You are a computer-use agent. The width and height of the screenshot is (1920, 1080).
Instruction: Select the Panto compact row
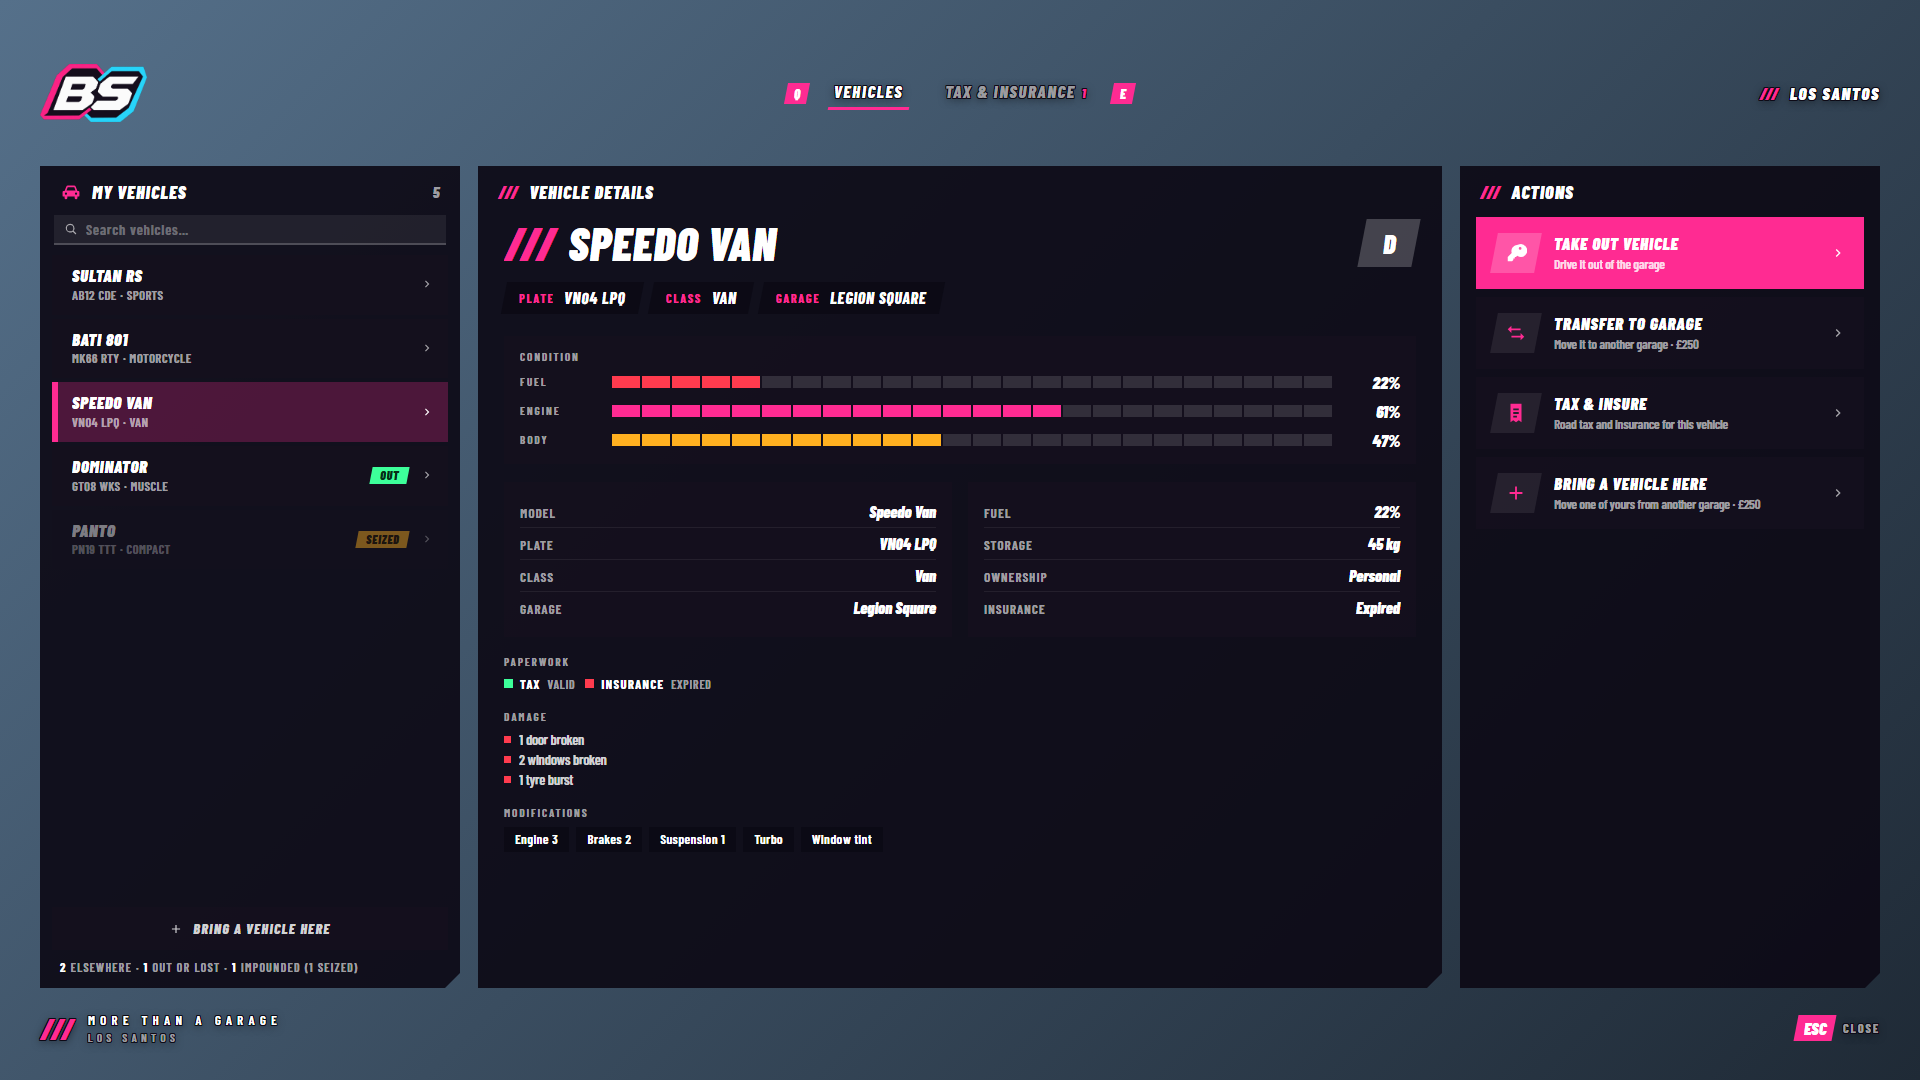pos(250,539)
